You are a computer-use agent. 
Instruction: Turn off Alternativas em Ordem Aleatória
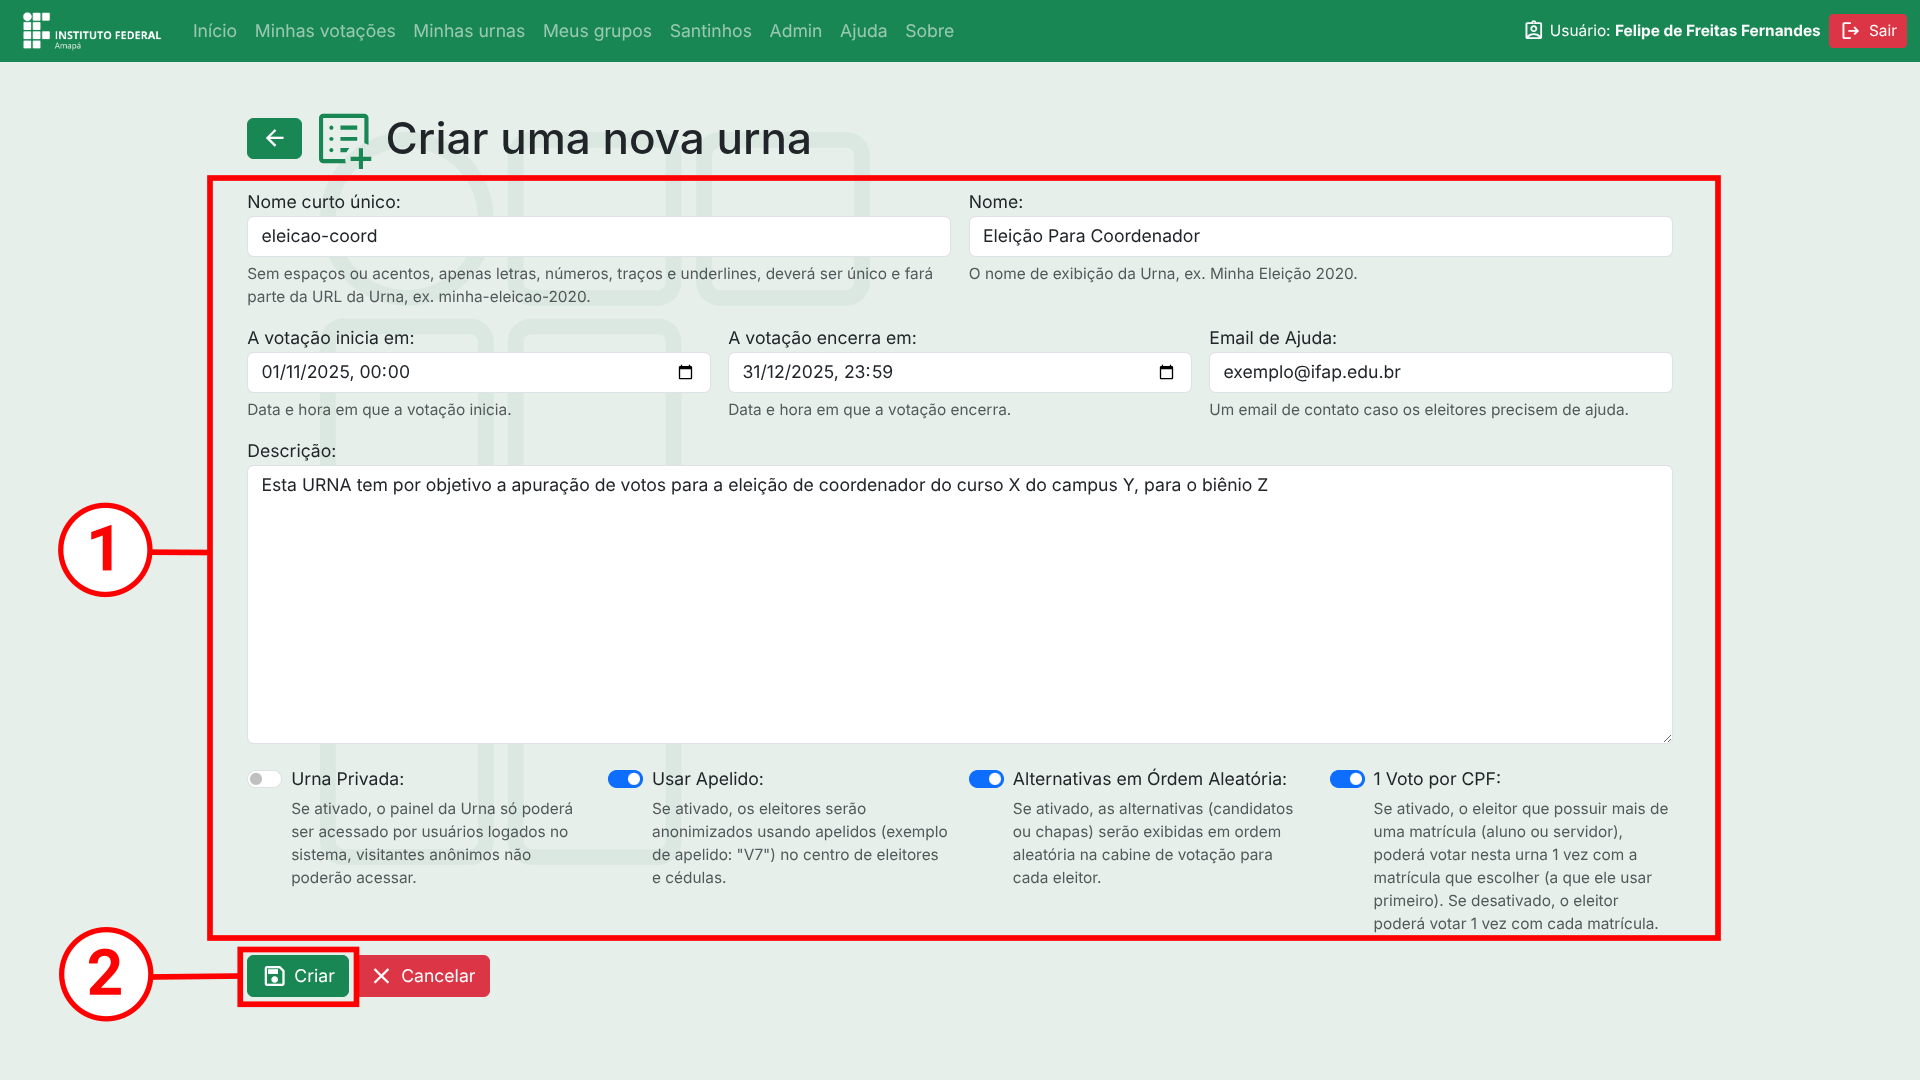point(986,779)
